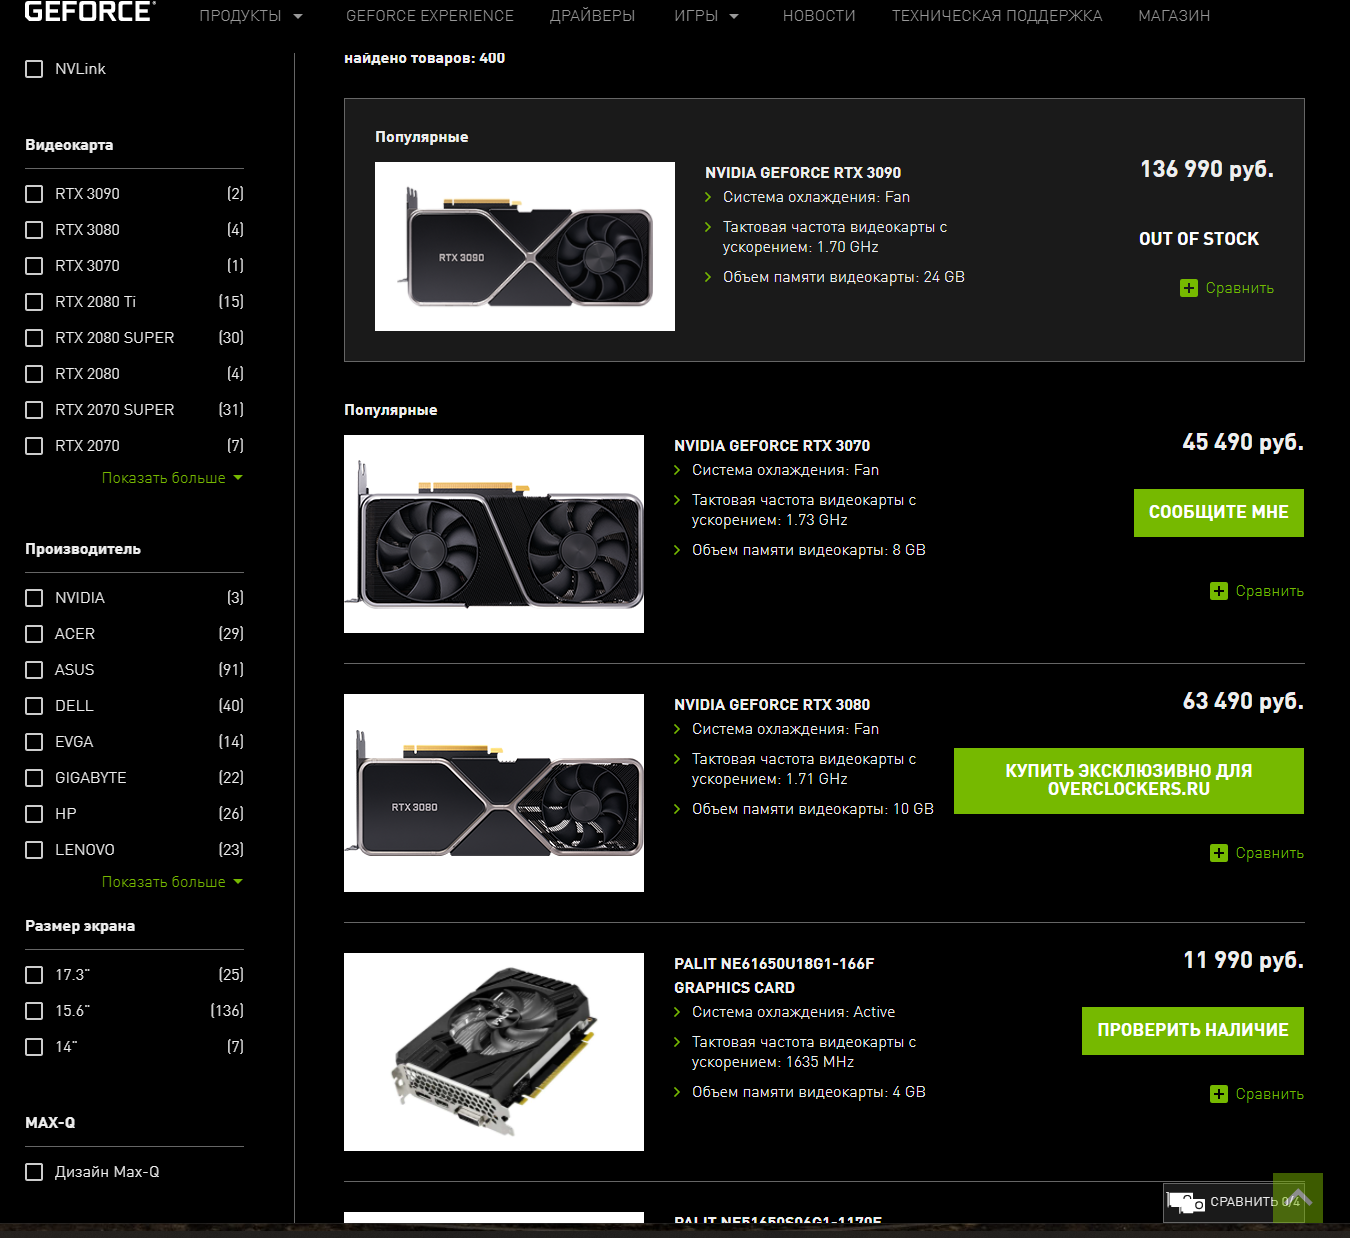Click the plus icon beside Palit NE61650U18G1-166F Сравнить
The image size is (1350, 1238).
(1219, 1094)
